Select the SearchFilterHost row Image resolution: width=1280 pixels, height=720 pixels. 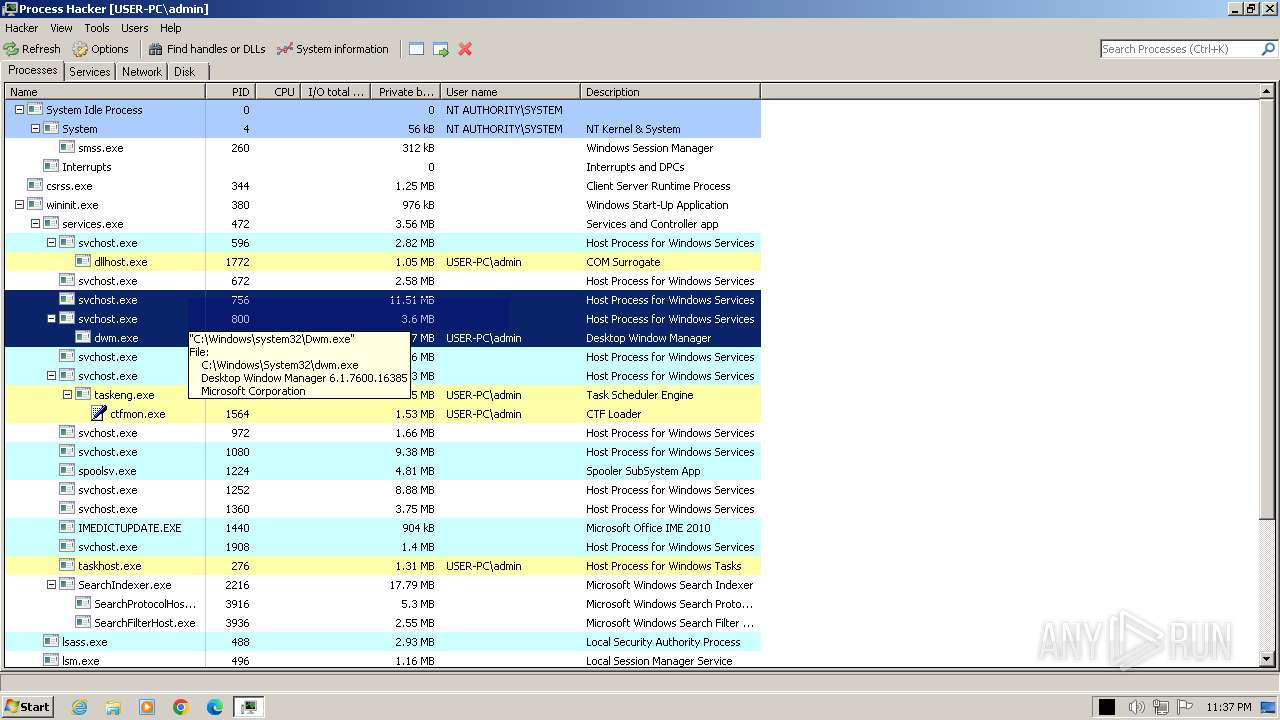(383, 623)
